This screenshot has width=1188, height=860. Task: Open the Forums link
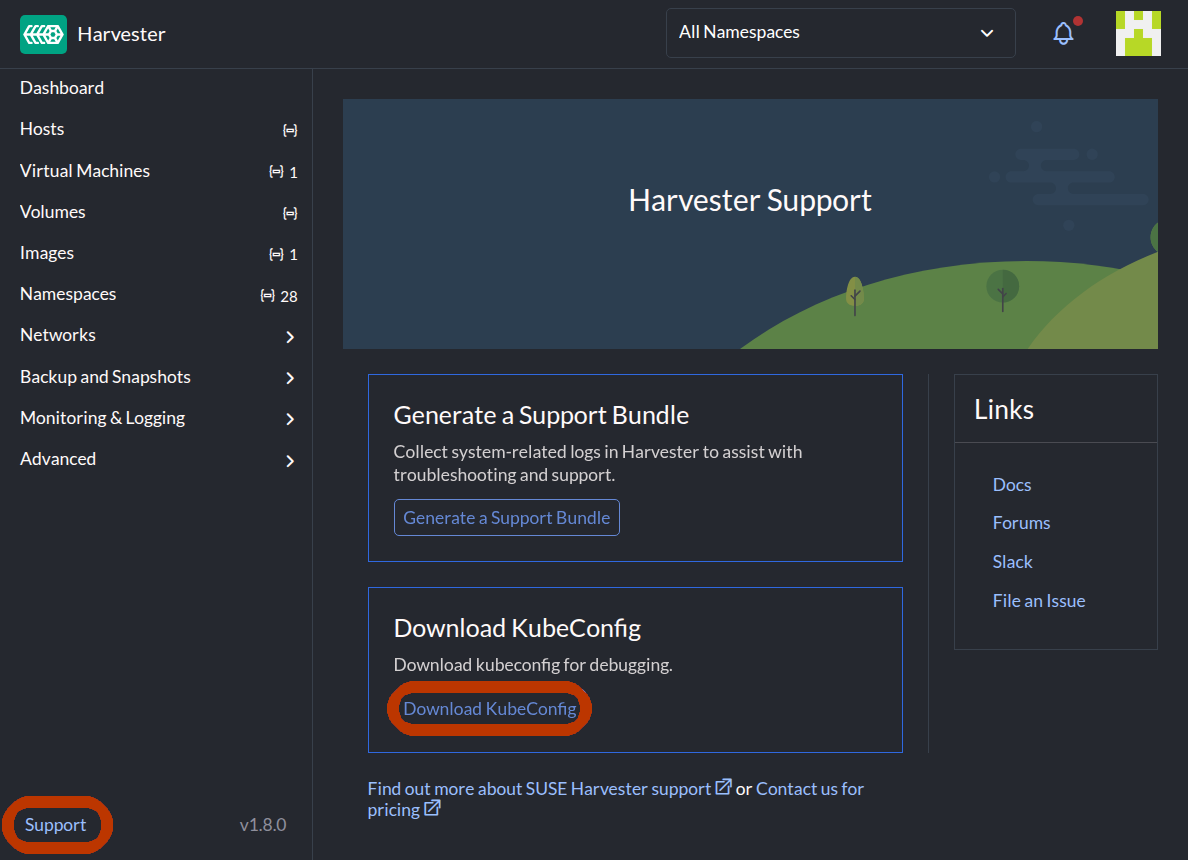coord(1021,523)
